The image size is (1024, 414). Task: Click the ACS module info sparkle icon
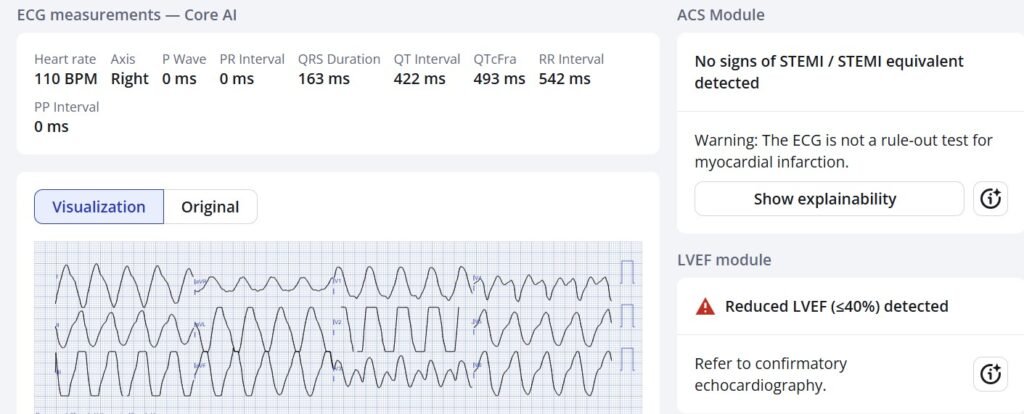990,199
